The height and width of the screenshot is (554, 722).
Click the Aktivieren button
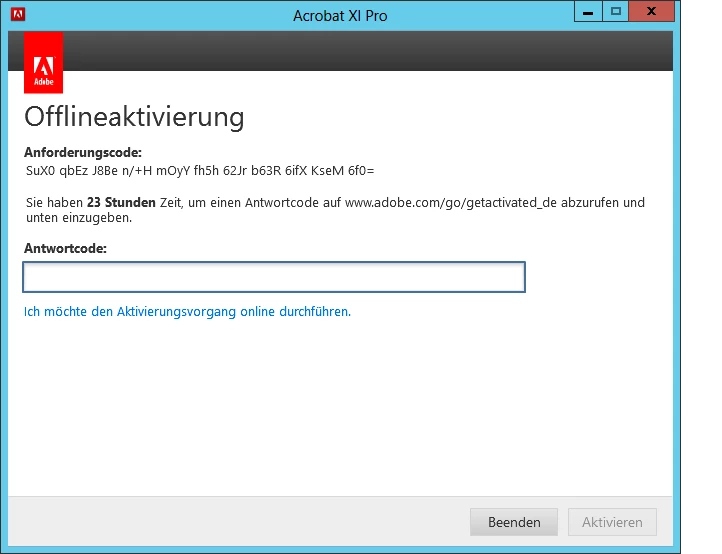(612, 522)
